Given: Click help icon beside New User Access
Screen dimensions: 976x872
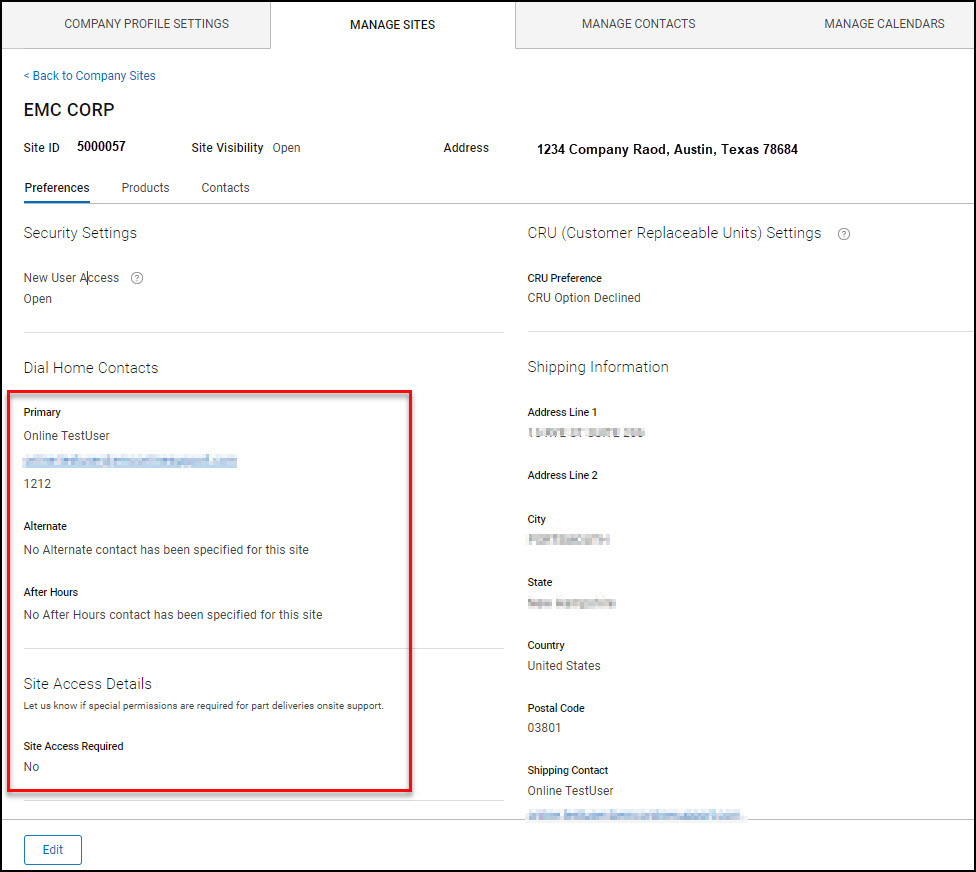Looking at the screenshot, I should [x=137, y=278].
